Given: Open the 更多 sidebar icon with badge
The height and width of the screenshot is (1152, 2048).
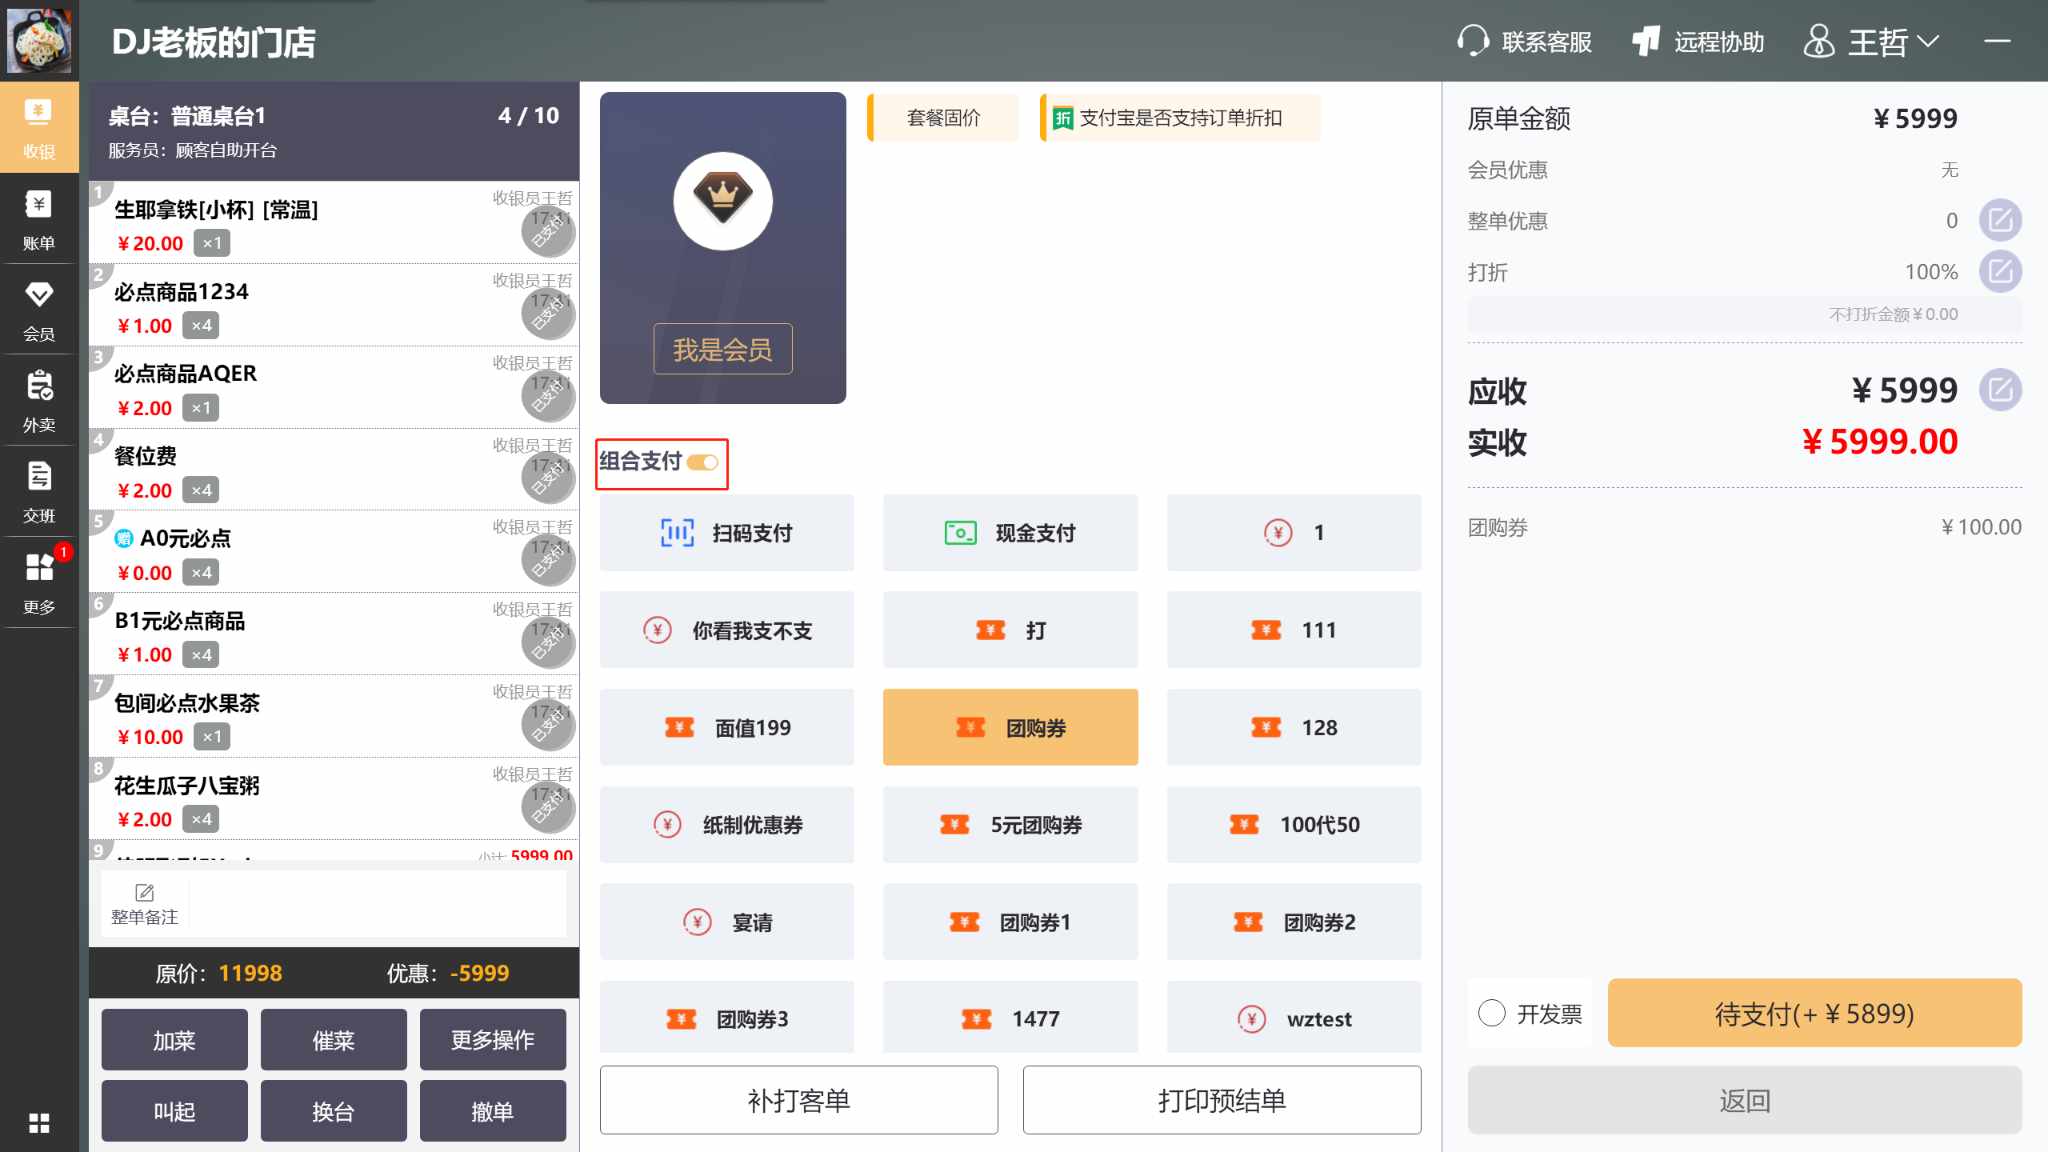Looking at the screenshot, I should click(x=39, y=584).
